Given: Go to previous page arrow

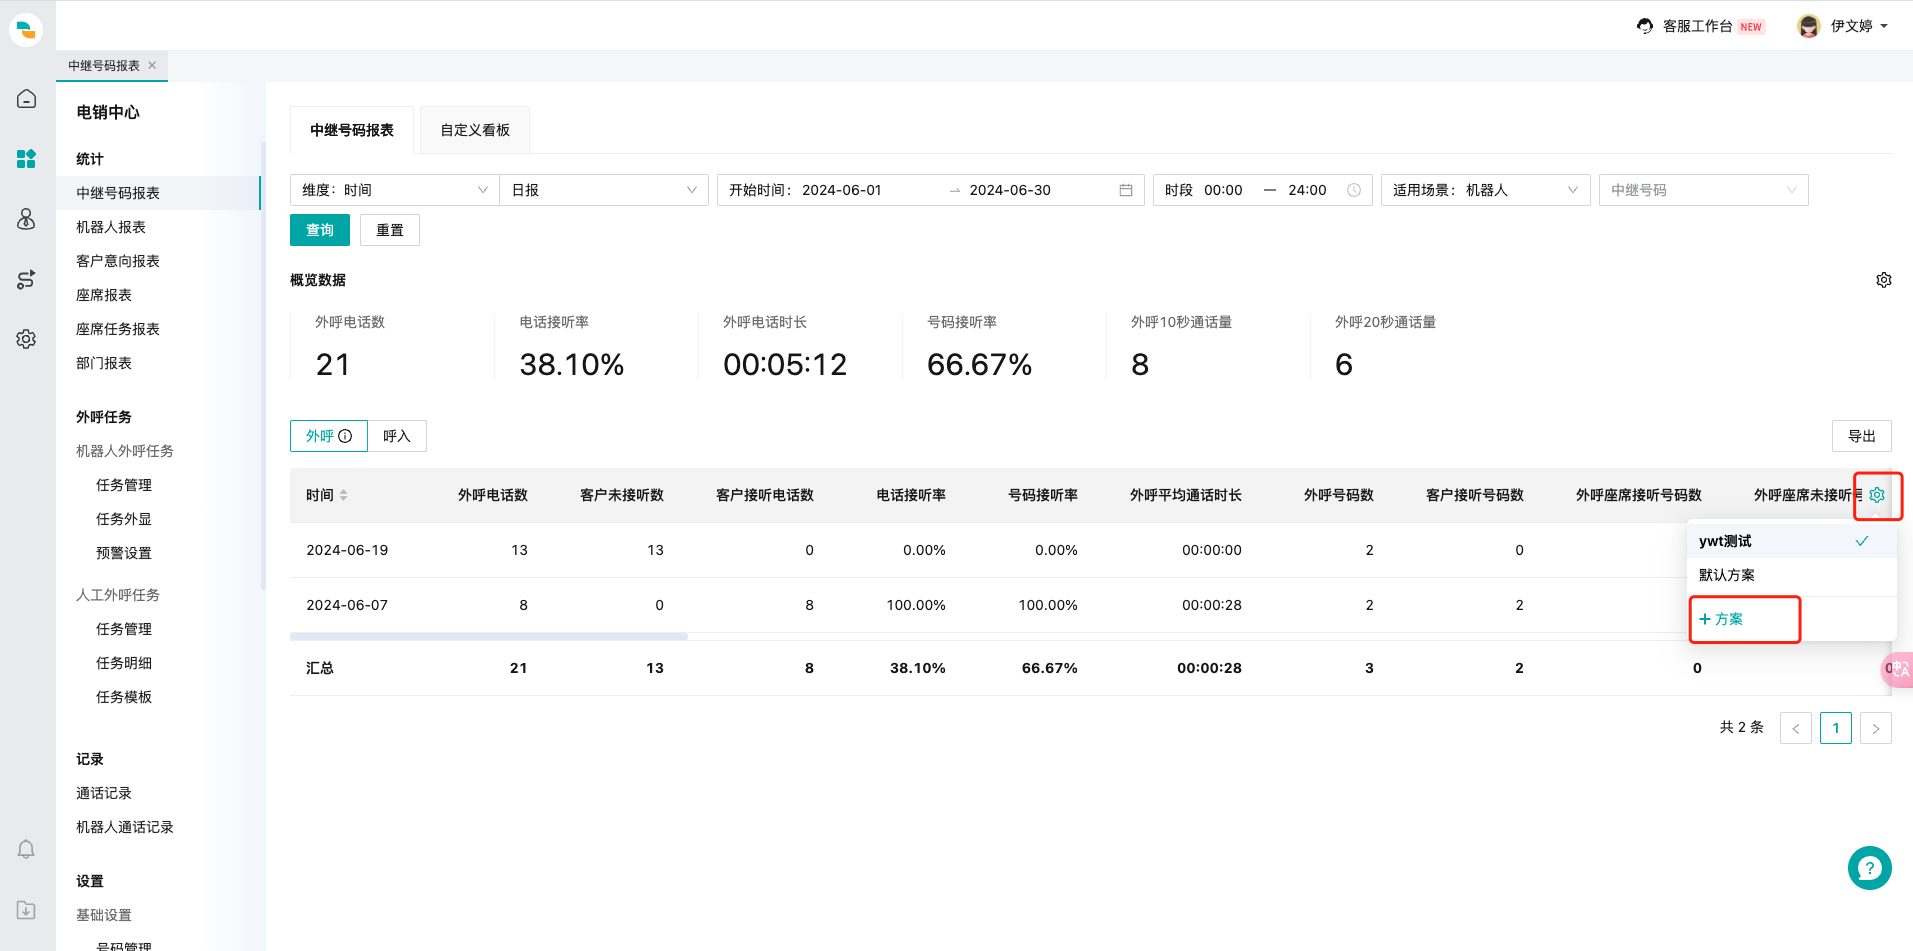Looking at the screenshot, I should tap(1796, 728).
